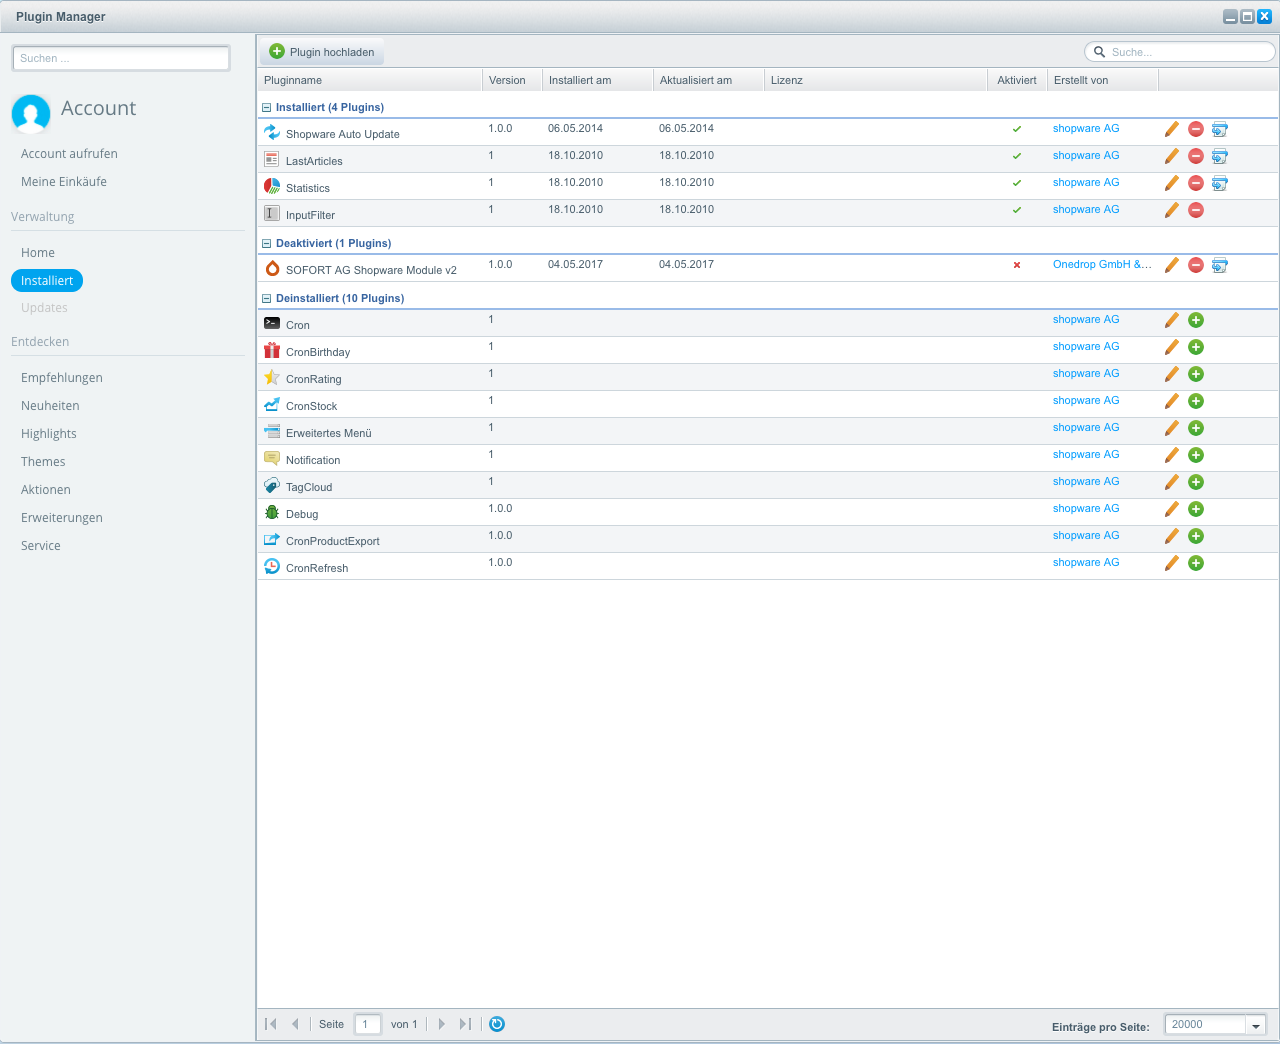Open the Einträge pro Seite dropdown
Viewport: 1280px width, 1044px height.
point(1255,1025)
